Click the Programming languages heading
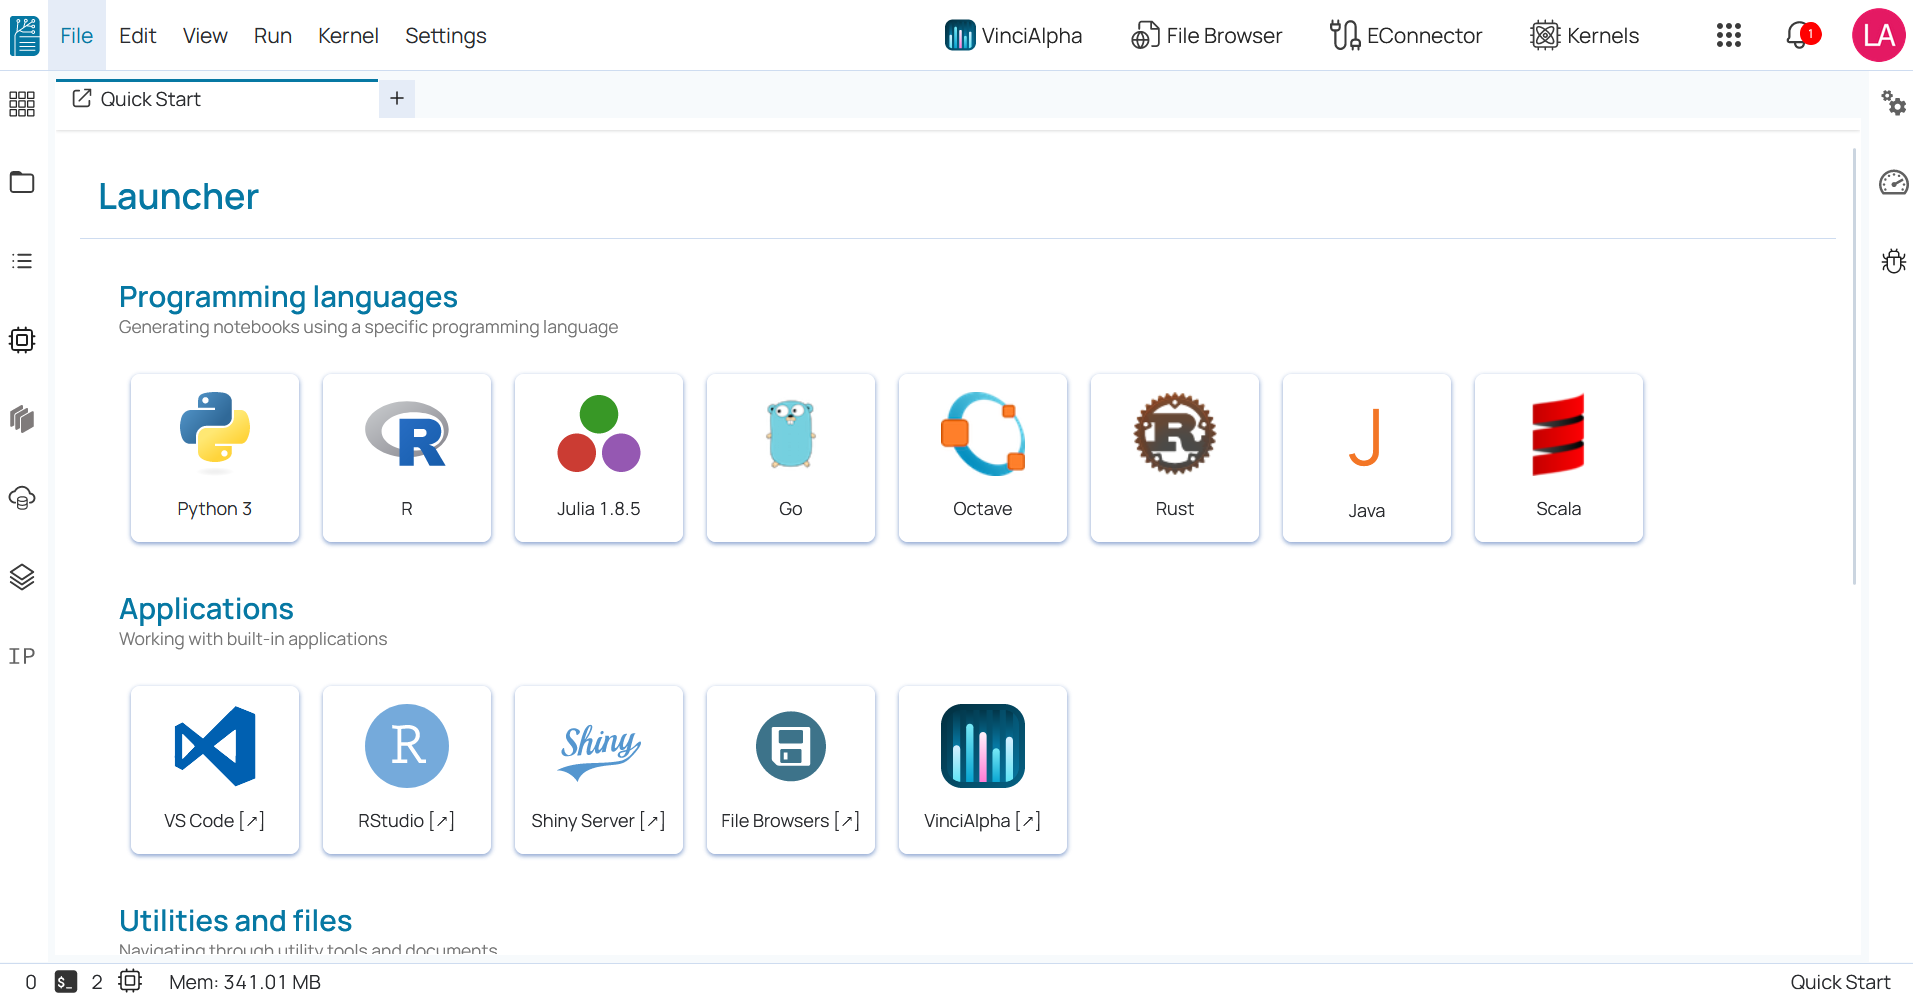Viewport: 1913px width, 995px height. [288, 297]
